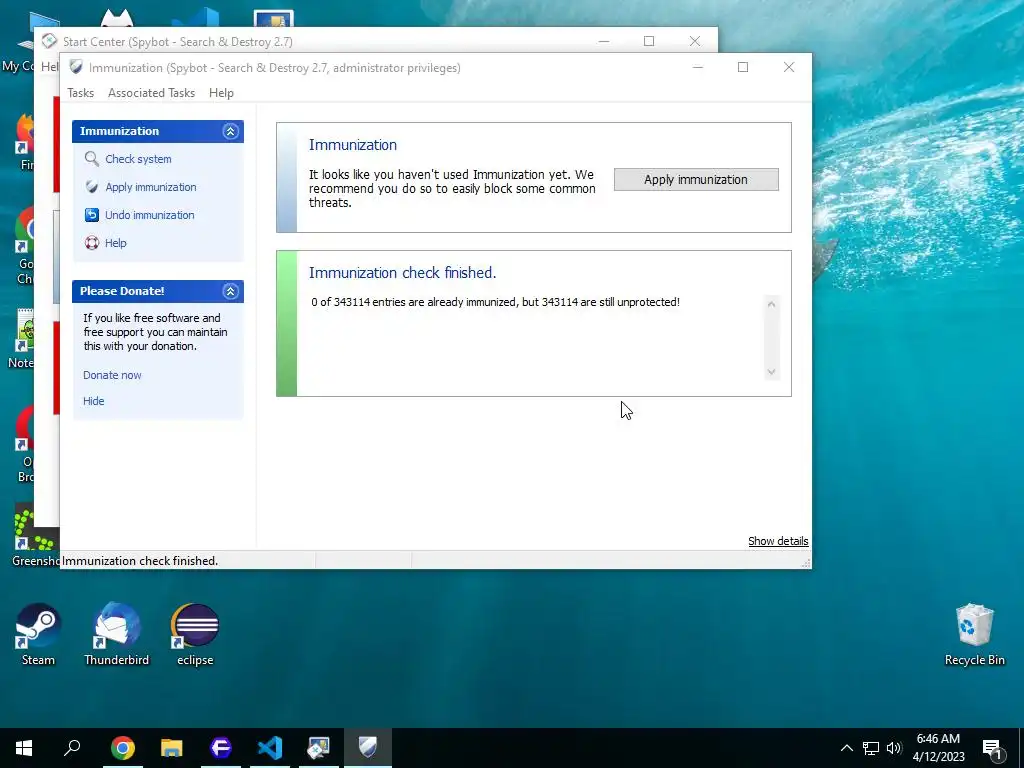Image resolution: width=1024 pixels, height=768 pixels.
Task: Click the Undo immunization link
Action: tap(150, 215)
